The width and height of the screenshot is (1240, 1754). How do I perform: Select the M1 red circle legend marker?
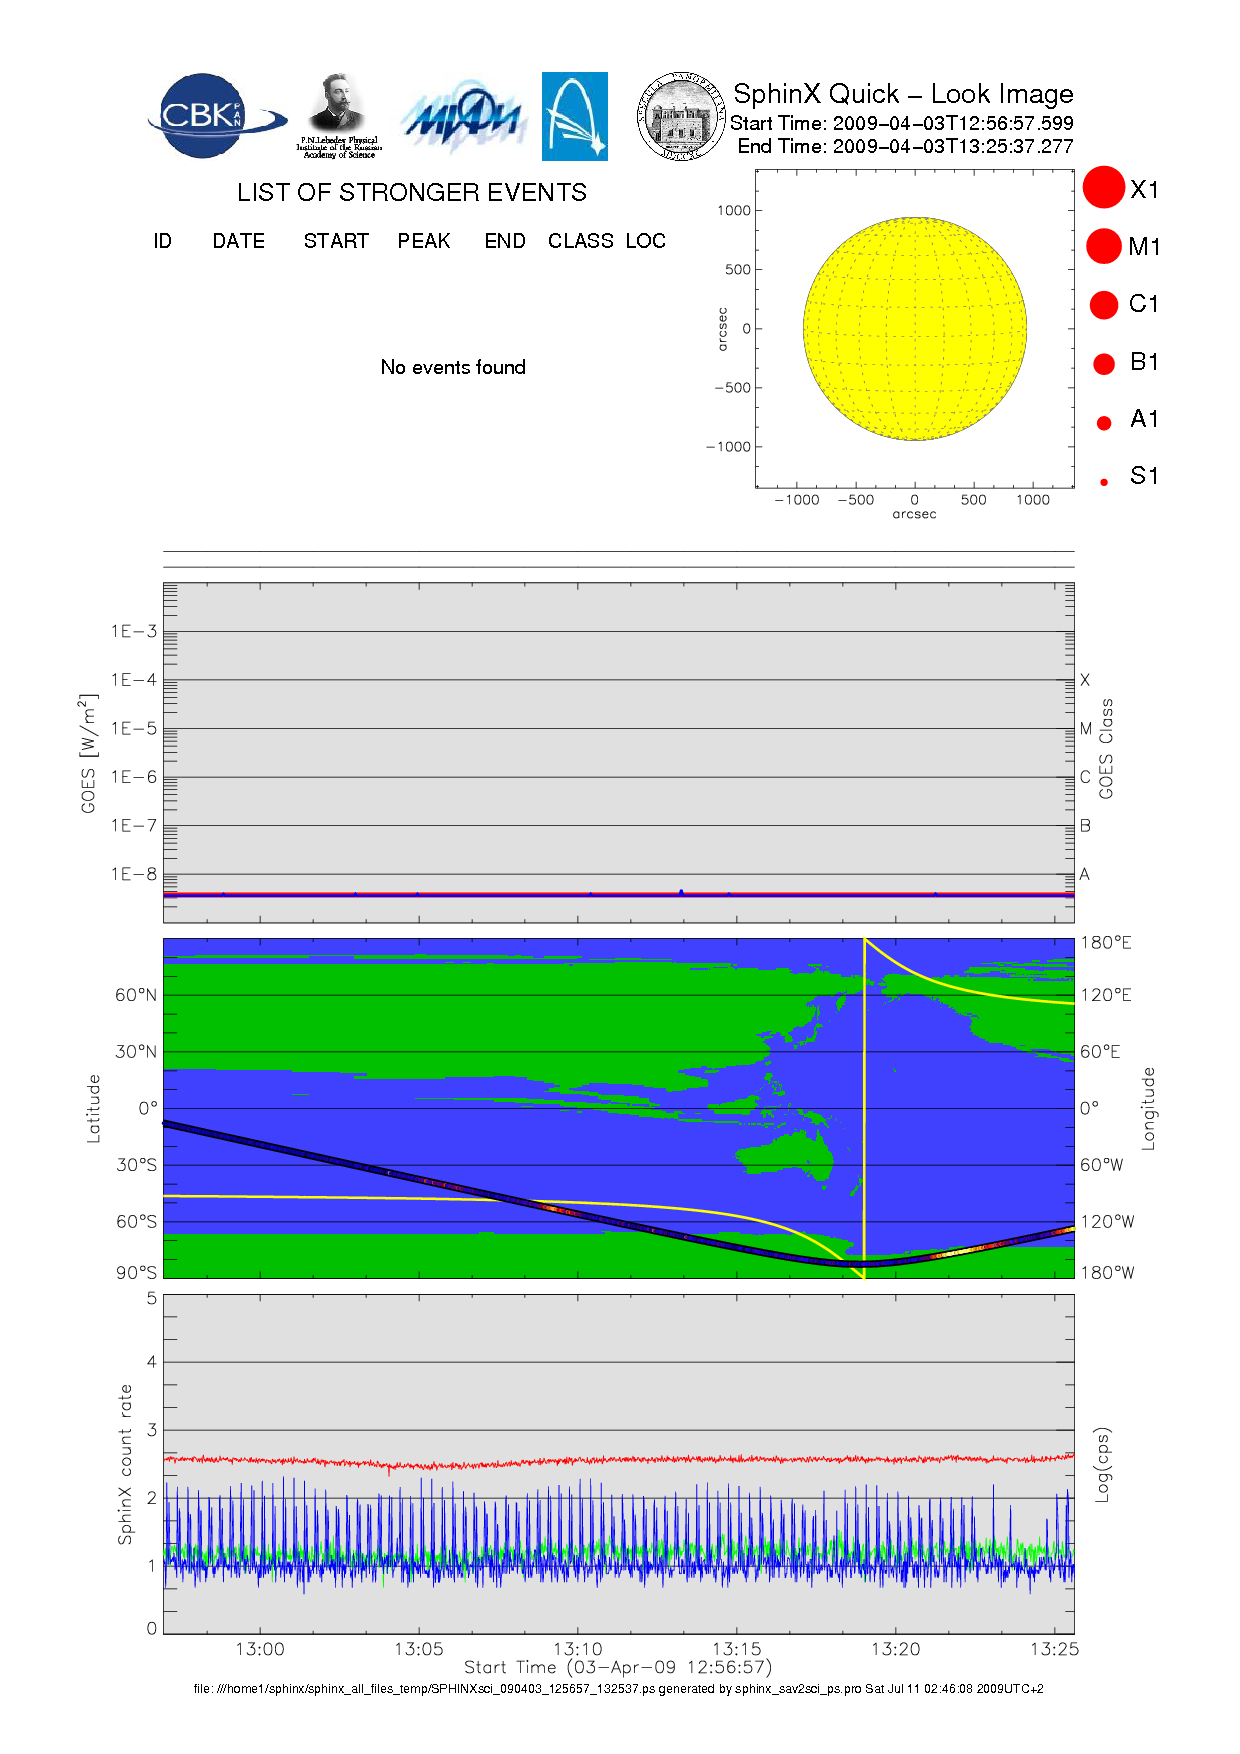click(x=1104, y=246)
